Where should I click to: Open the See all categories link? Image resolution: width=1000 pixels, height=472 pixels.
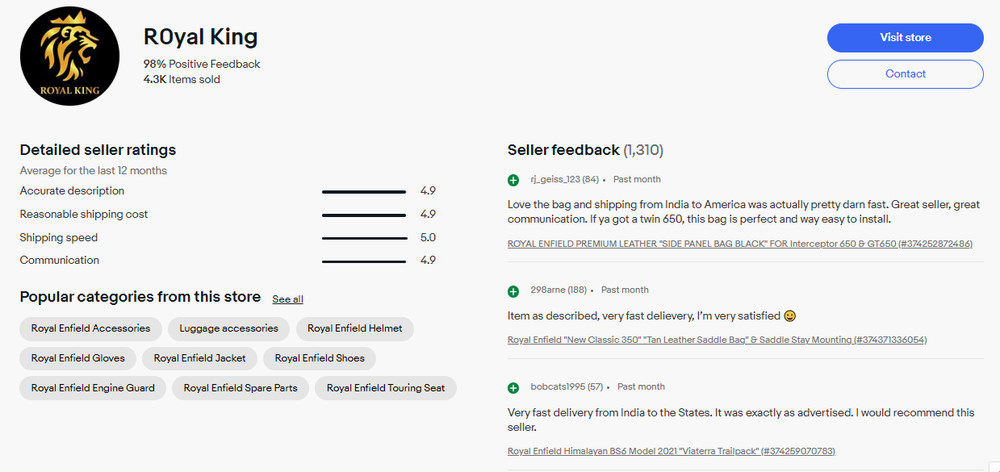tap(287, 299)
